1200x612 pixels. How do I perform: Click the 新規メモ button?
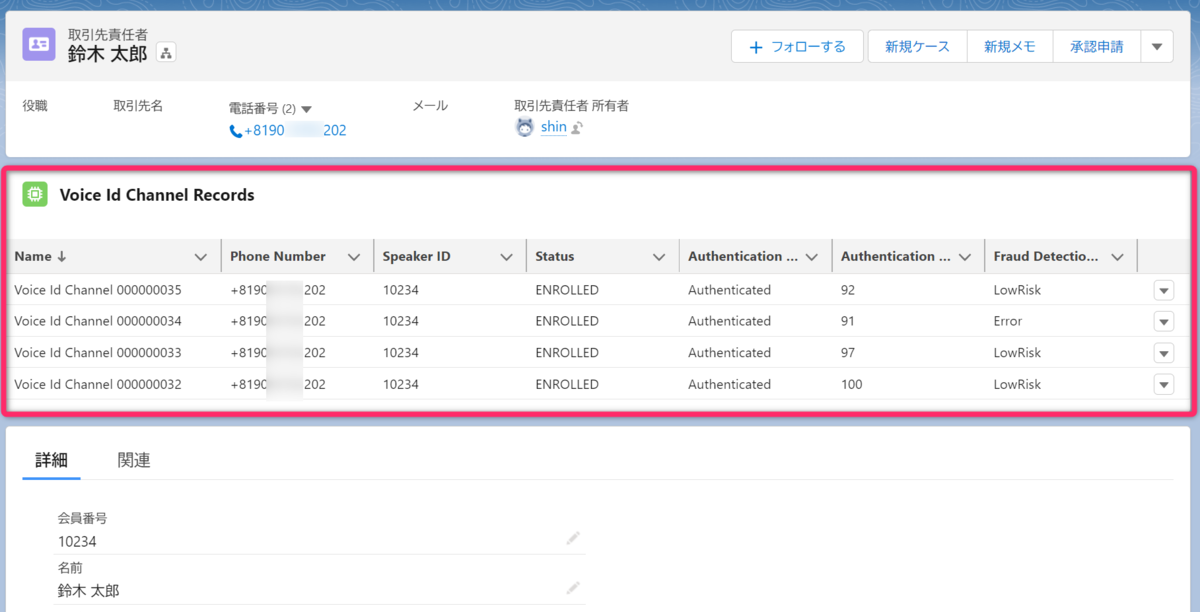pyautogui.click(x=1010, y=46)
